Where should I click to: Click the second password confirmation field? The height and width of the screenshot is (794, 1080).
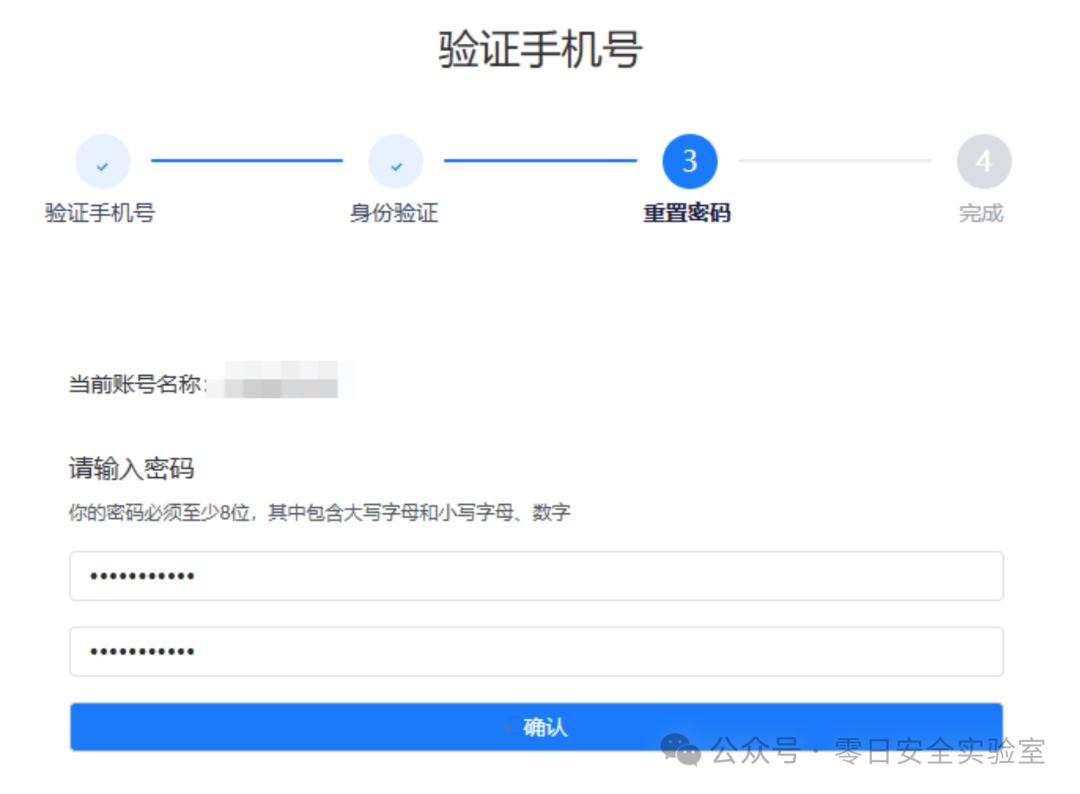pos(536,651)
